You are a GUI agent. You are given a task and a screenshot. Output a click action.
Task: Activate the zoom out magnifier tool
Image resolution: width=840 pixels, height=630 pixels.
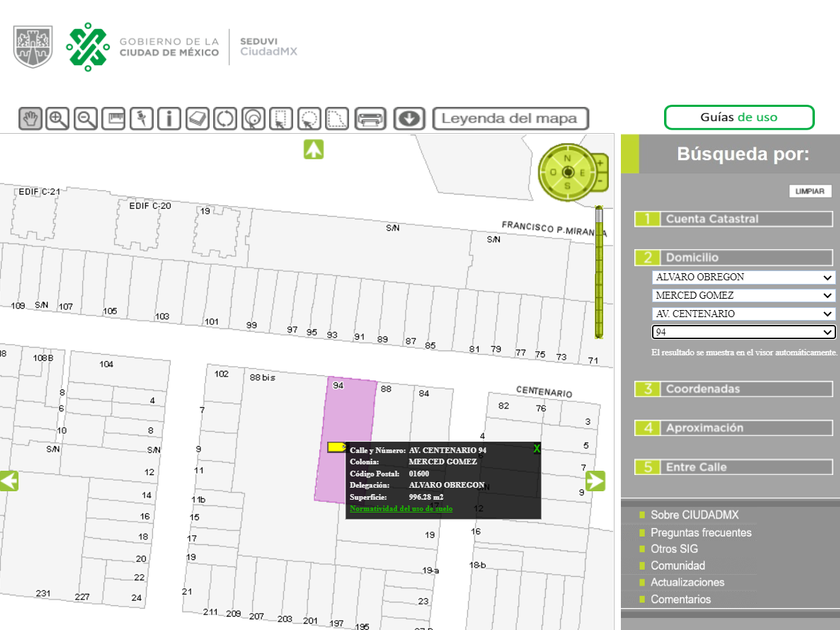pyautogui.click(x=86, y=119)
